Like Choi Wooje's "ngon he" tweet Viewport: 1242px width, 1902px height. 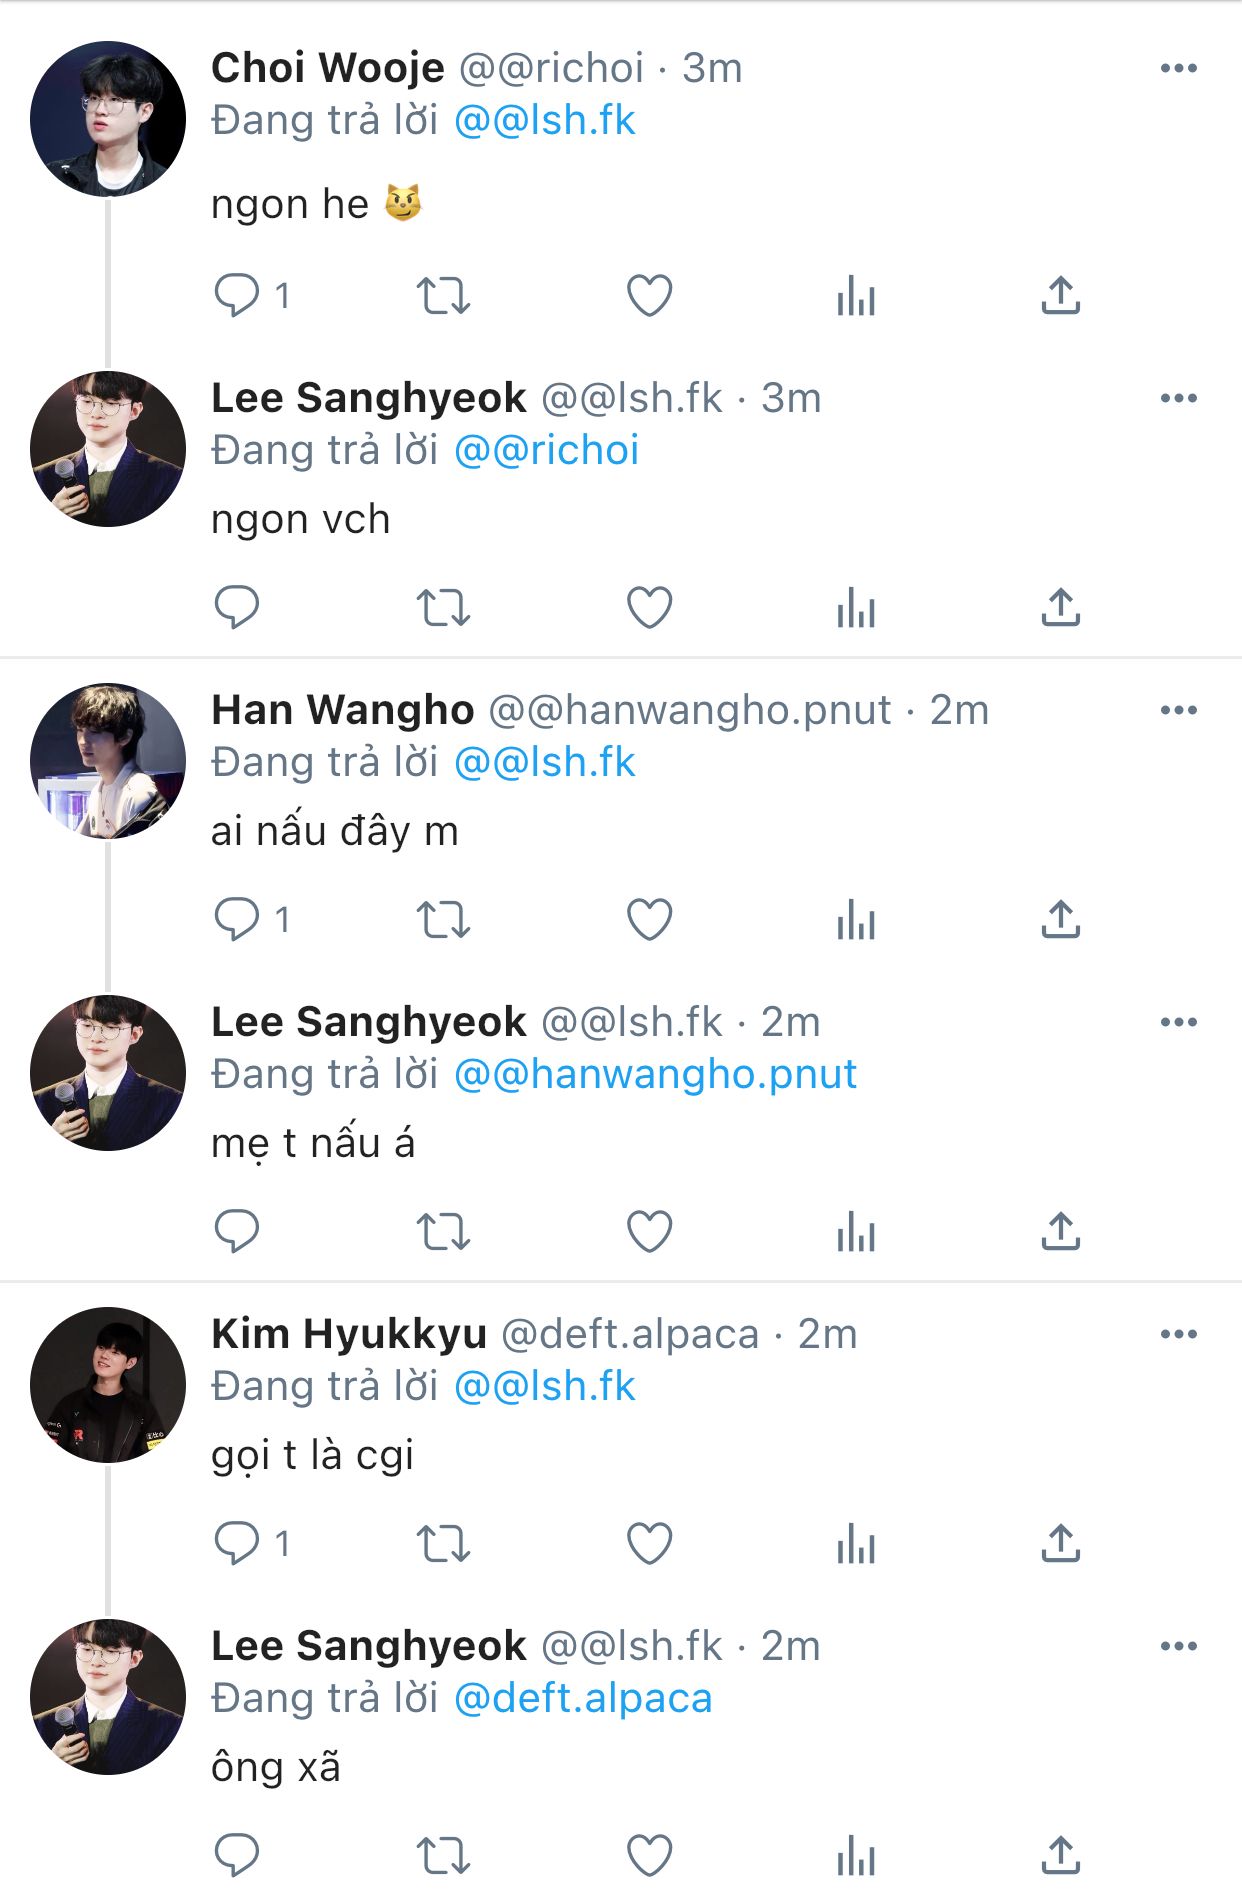click(649, 296)
